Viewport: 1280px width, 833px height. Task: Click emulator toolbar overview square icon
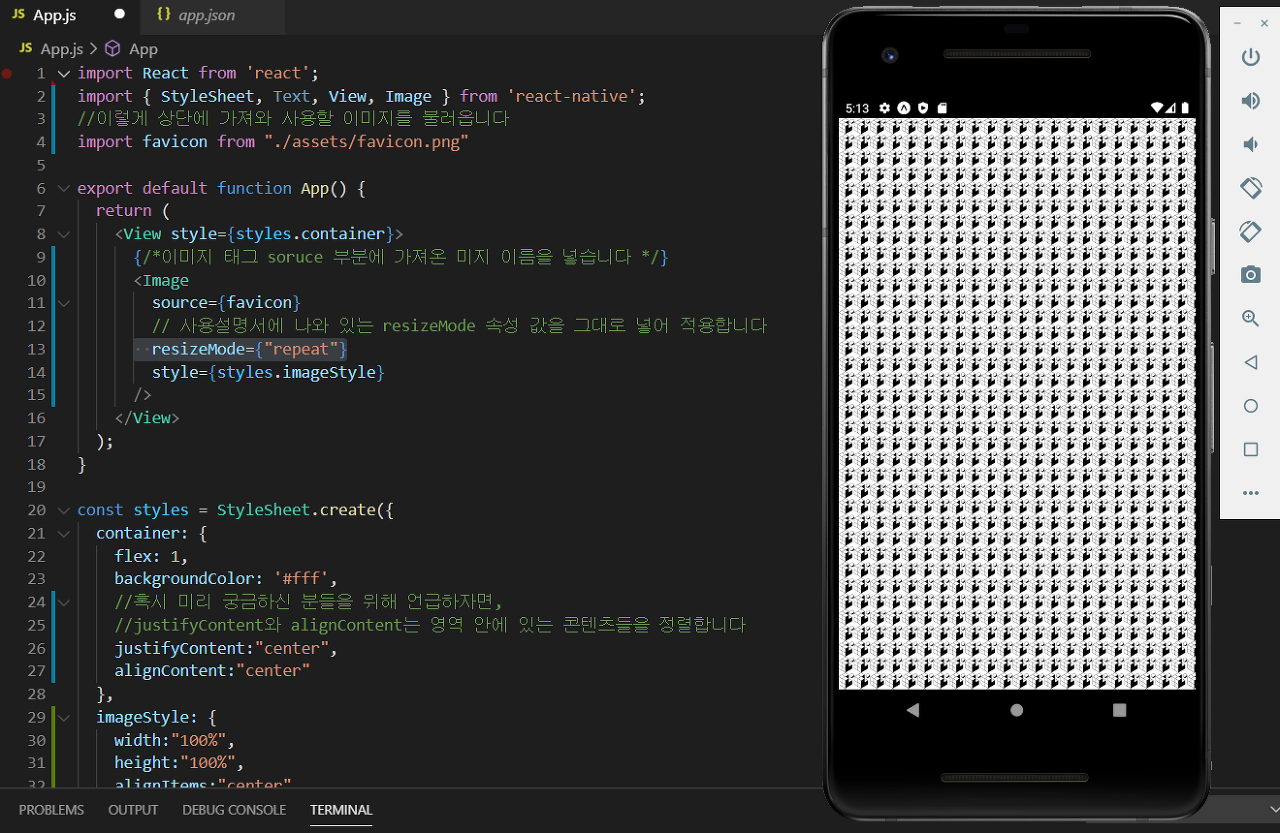click(1250, 449)
